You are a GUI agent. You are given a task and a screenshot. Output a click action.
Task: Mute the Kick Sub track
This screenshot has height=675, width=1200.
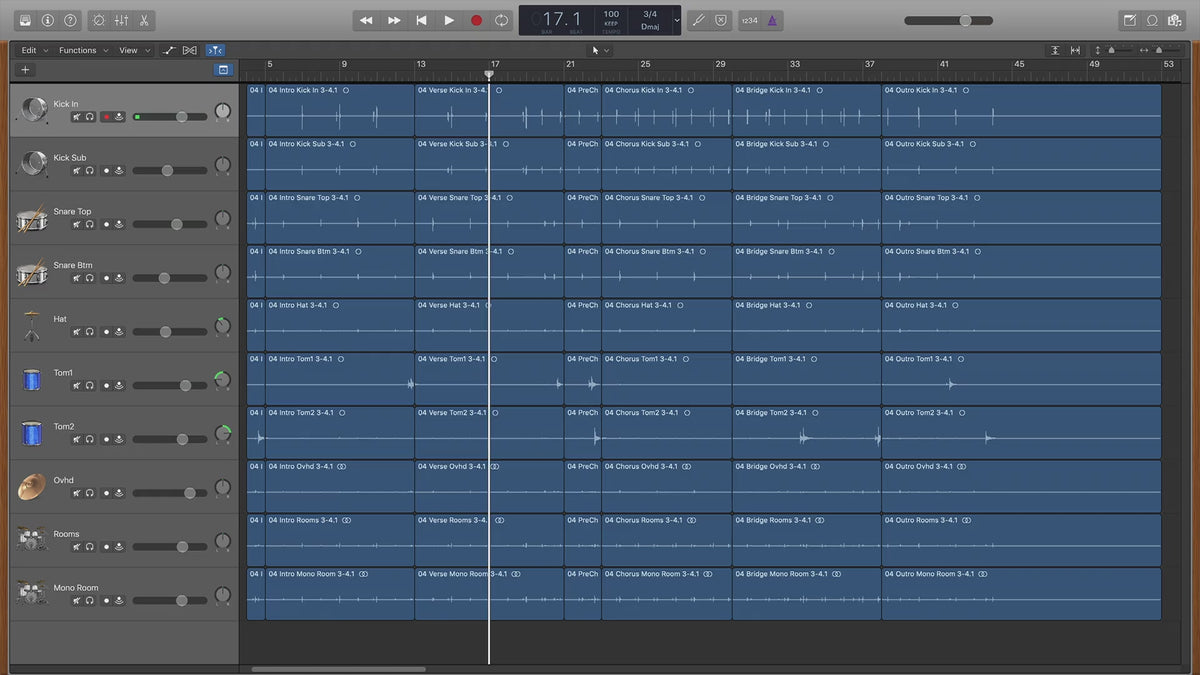pos(76,171)
